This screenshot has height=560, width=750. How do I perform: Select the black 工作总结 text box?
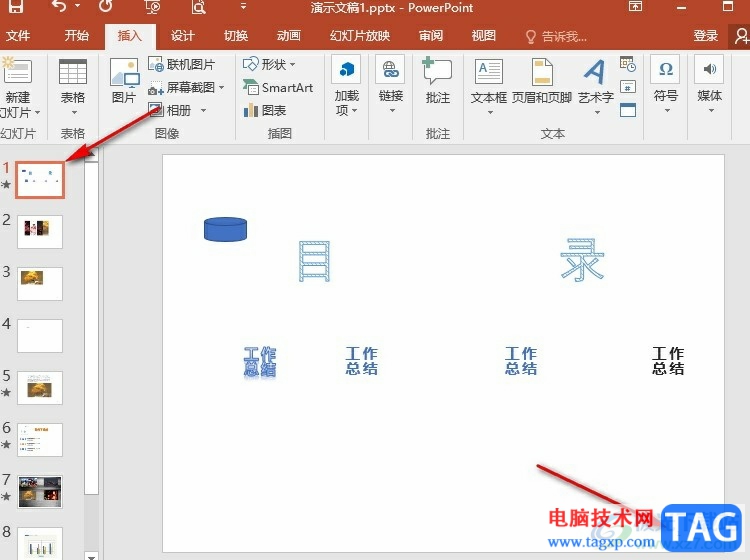[668, 361]
